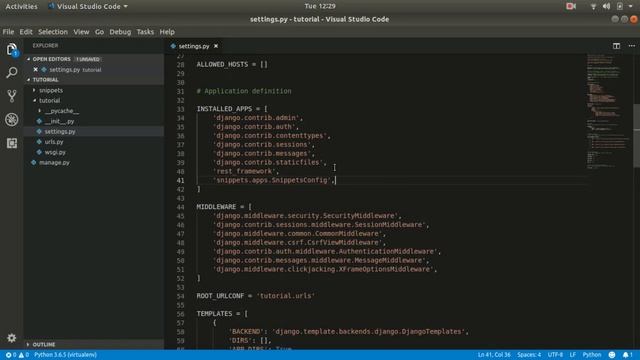Open the Explorer view in activity bar

12,49
